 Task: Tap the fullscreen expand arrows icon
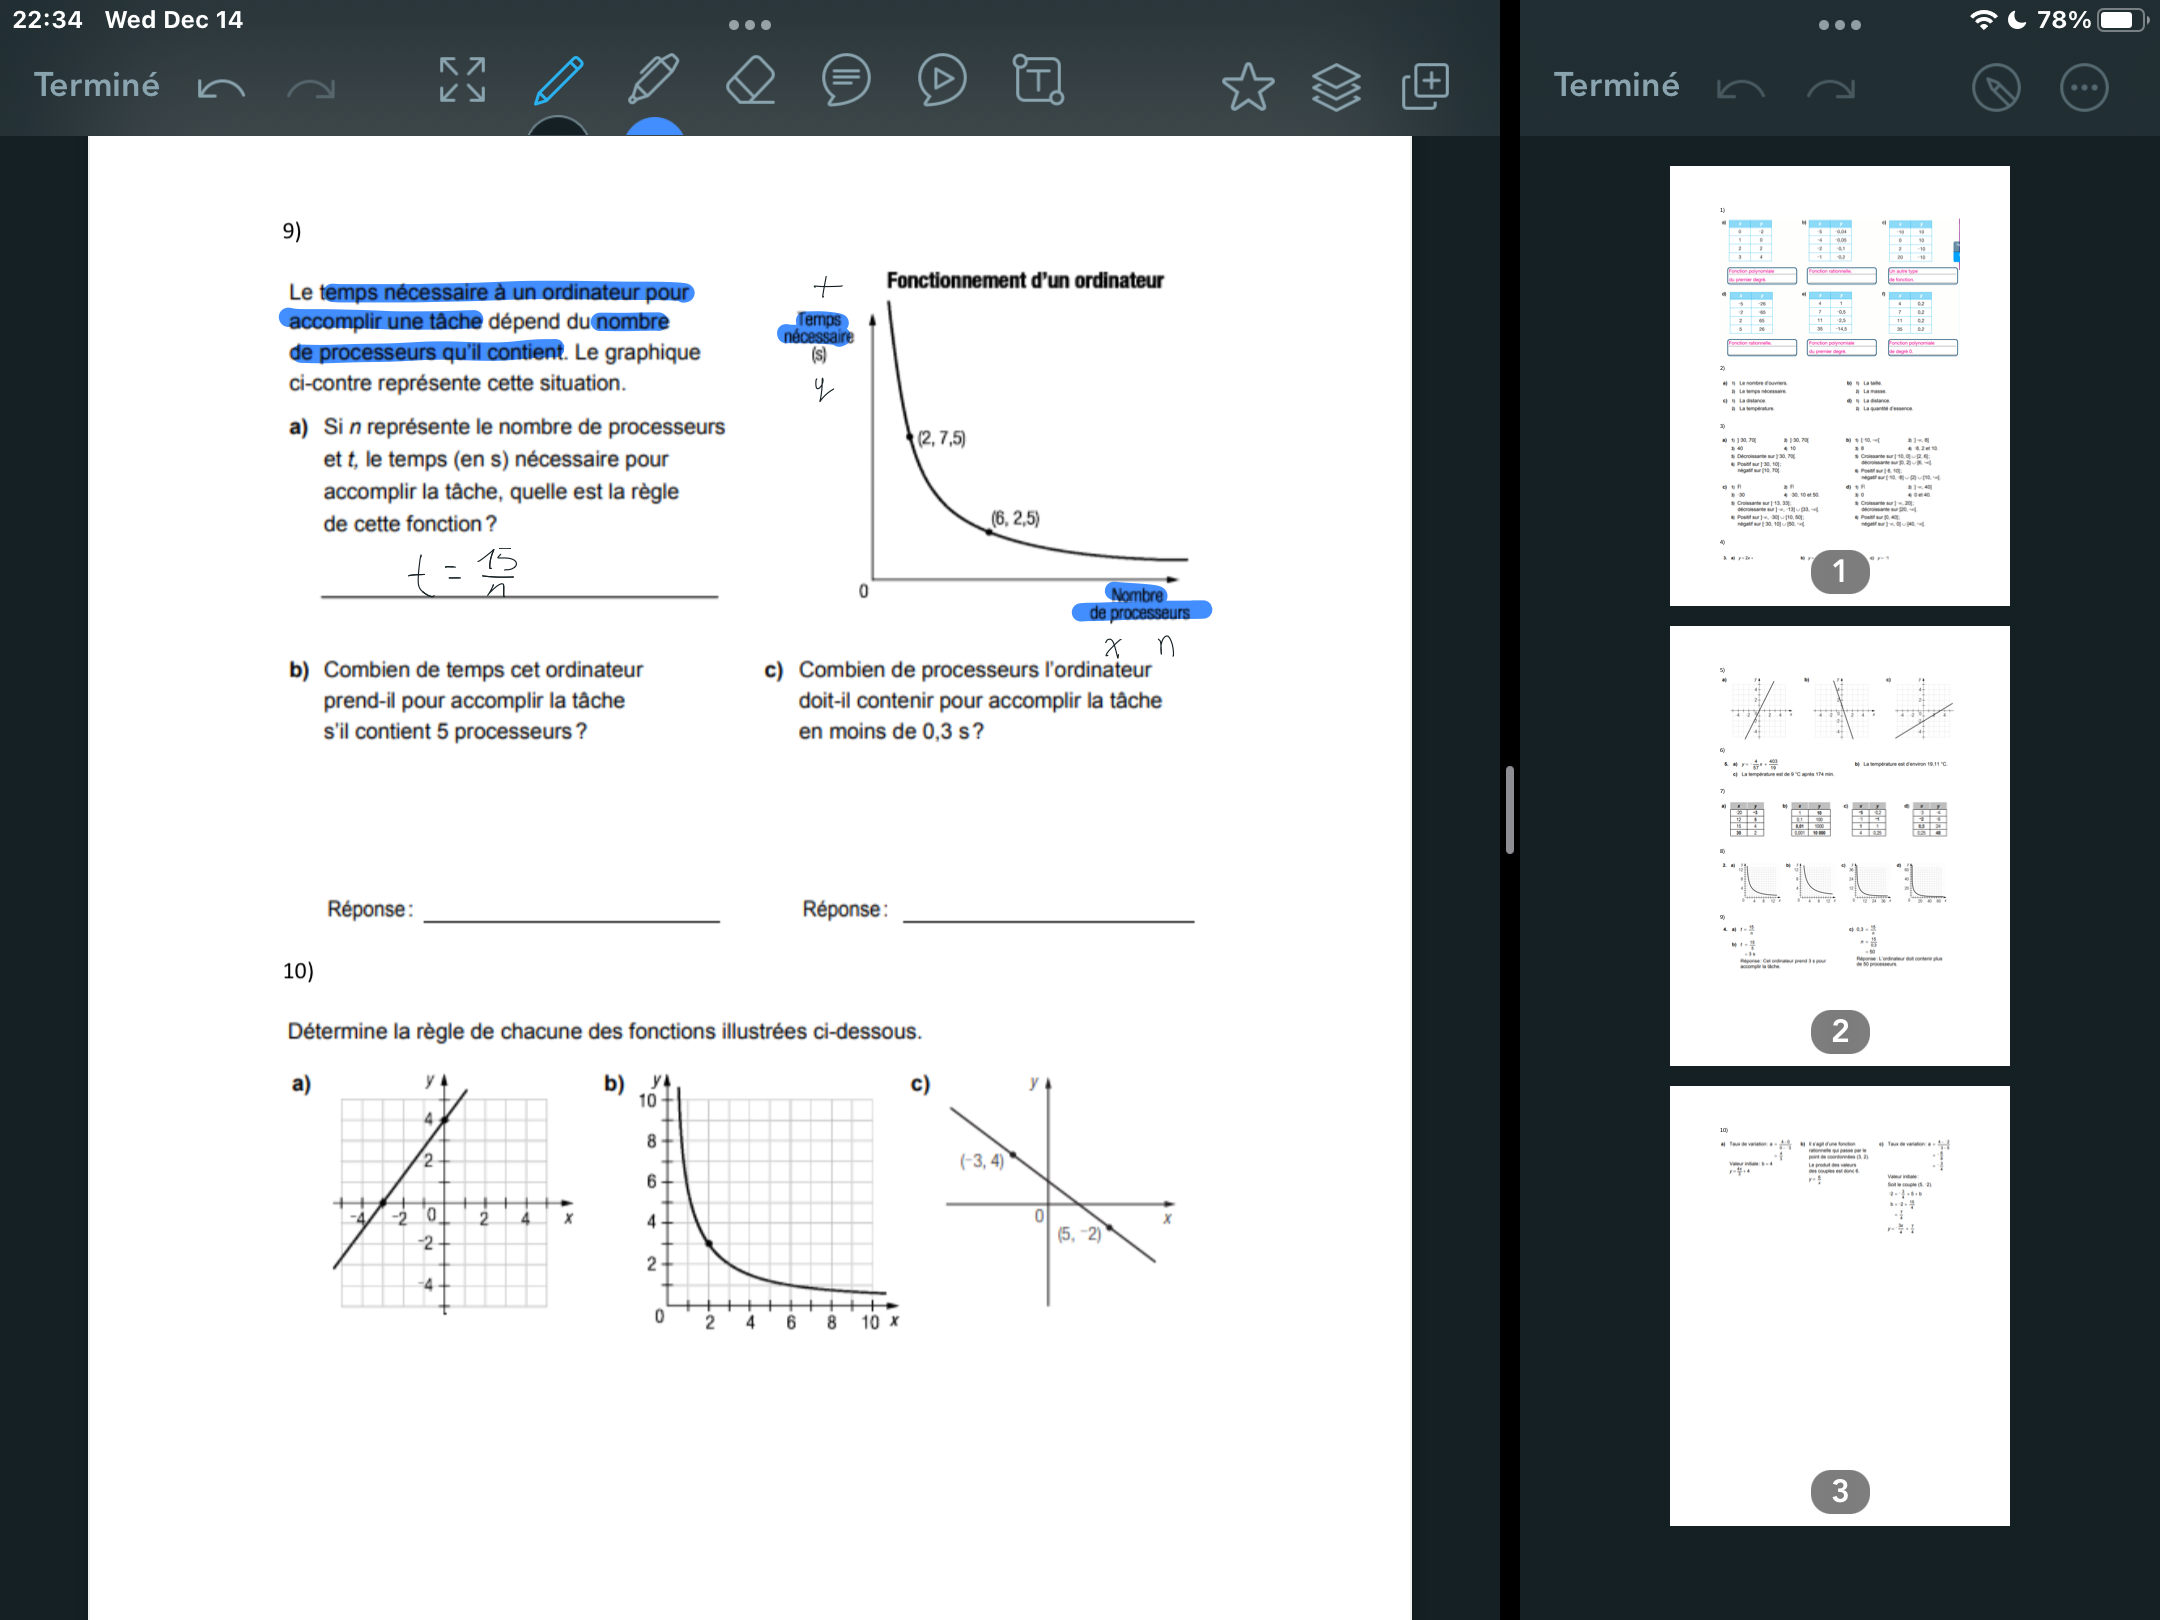coord(462,81)
